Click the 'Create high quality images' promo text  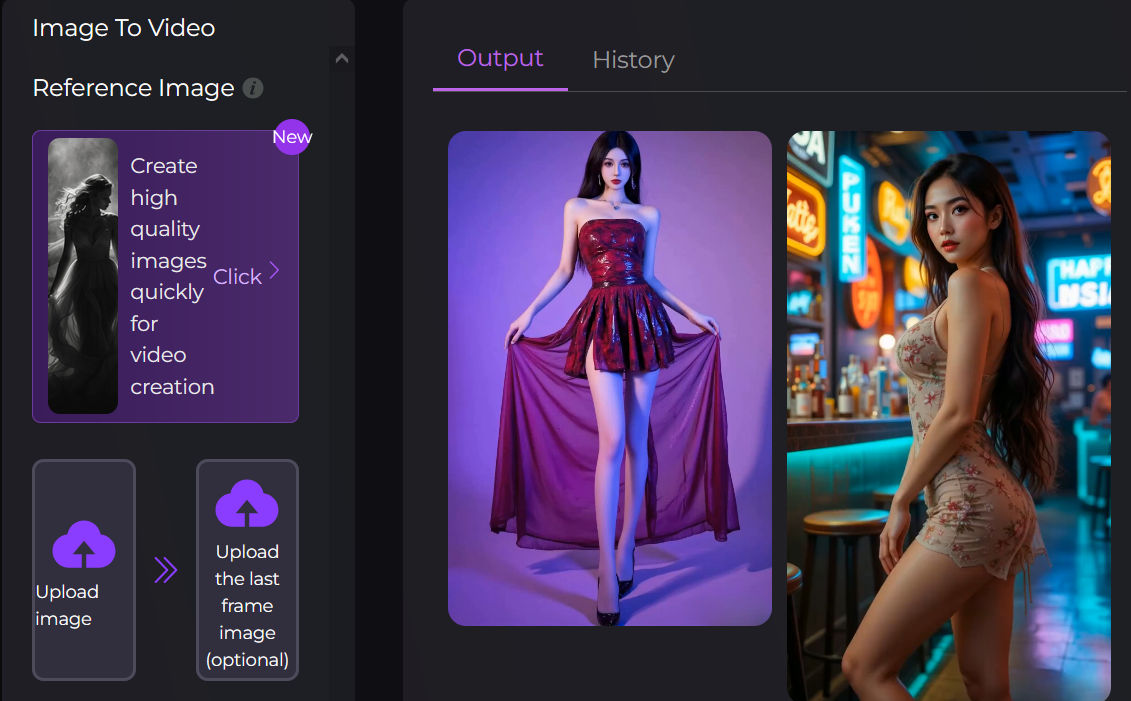click(167, 276)
